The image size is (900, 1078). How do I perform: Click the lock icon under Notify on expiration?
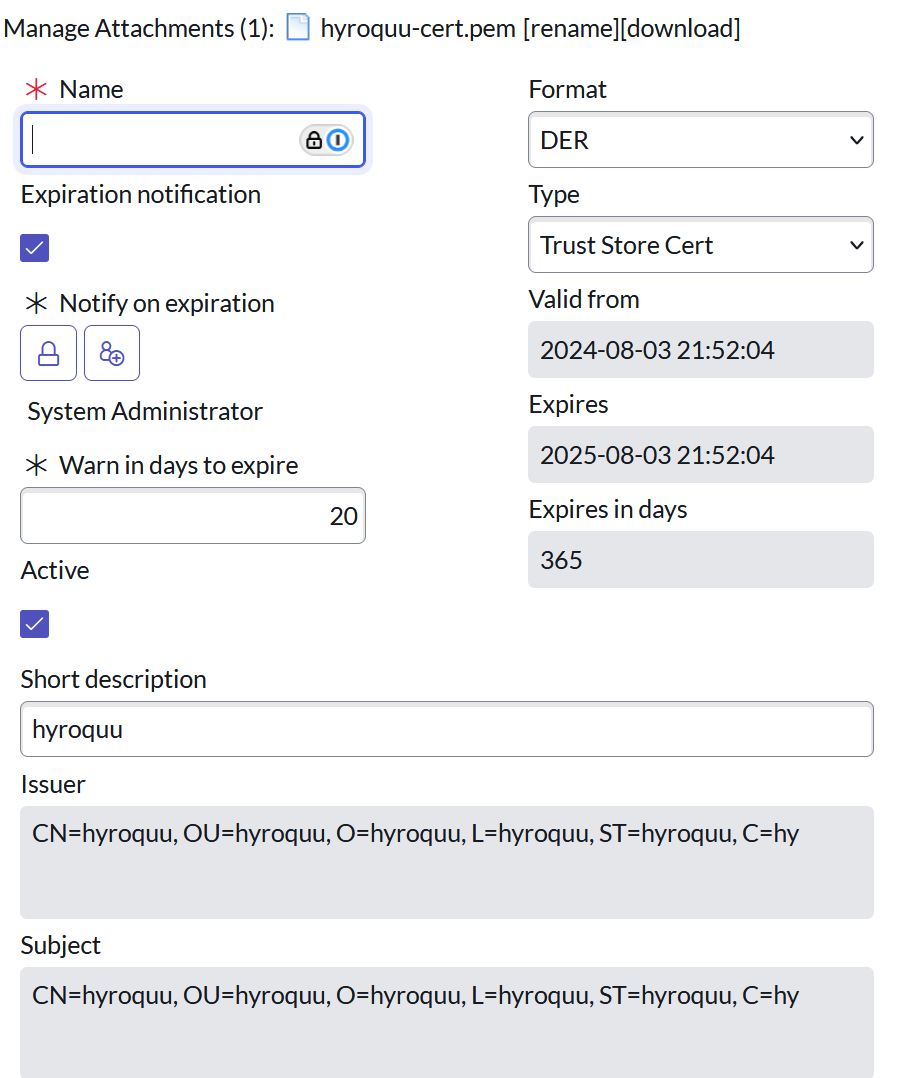[48, 352]
